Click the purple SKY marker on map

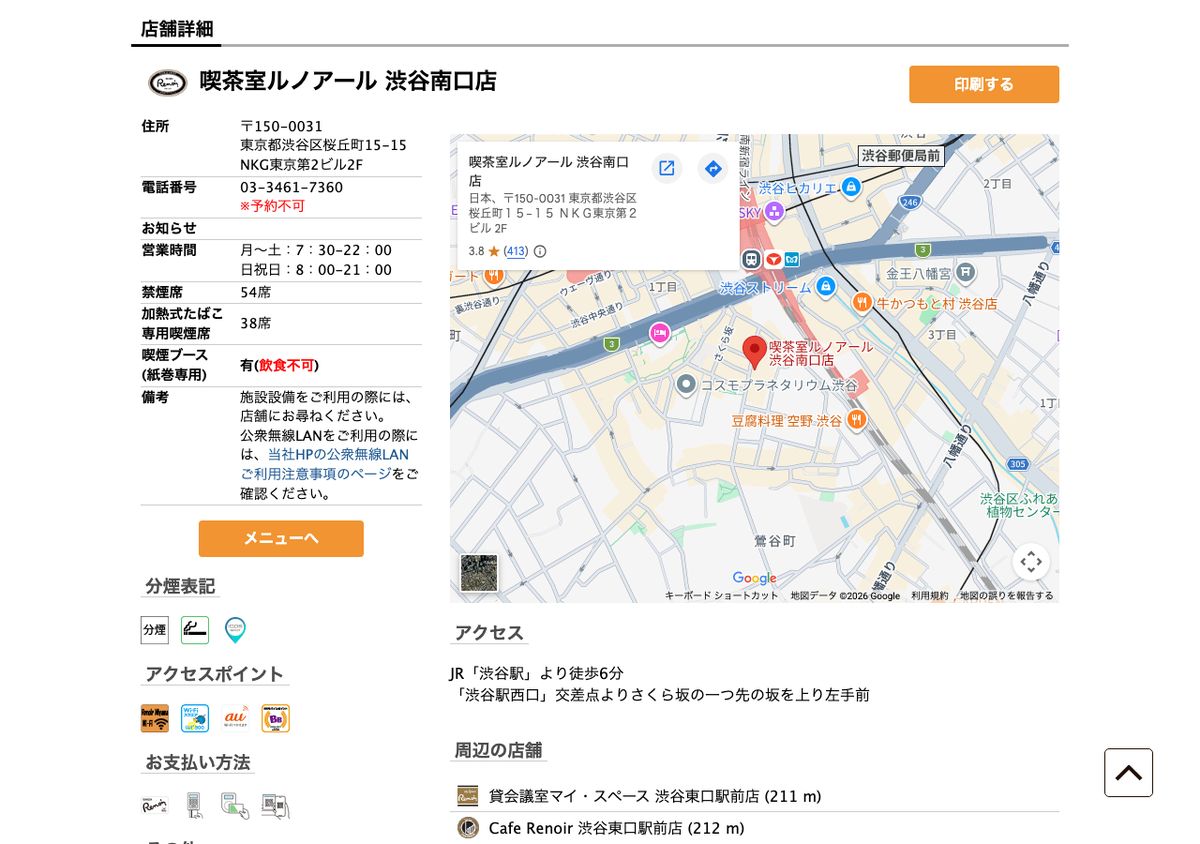click(774, 211)
